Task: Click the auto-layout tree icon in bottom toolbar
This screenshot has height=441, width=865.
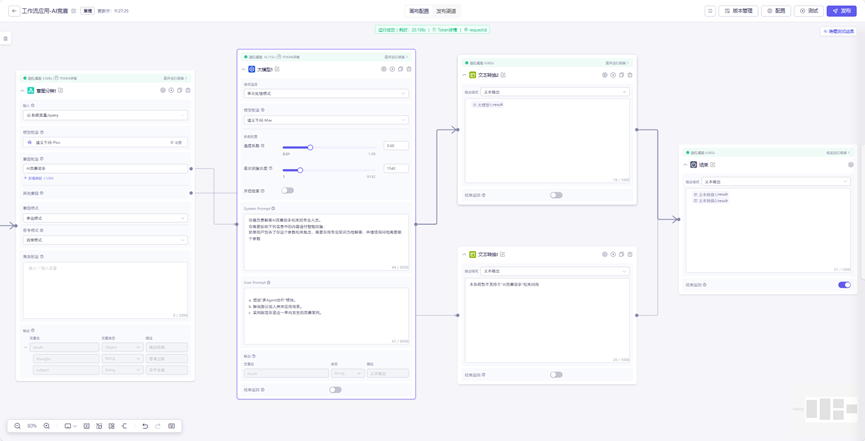Action: [124, 426]
